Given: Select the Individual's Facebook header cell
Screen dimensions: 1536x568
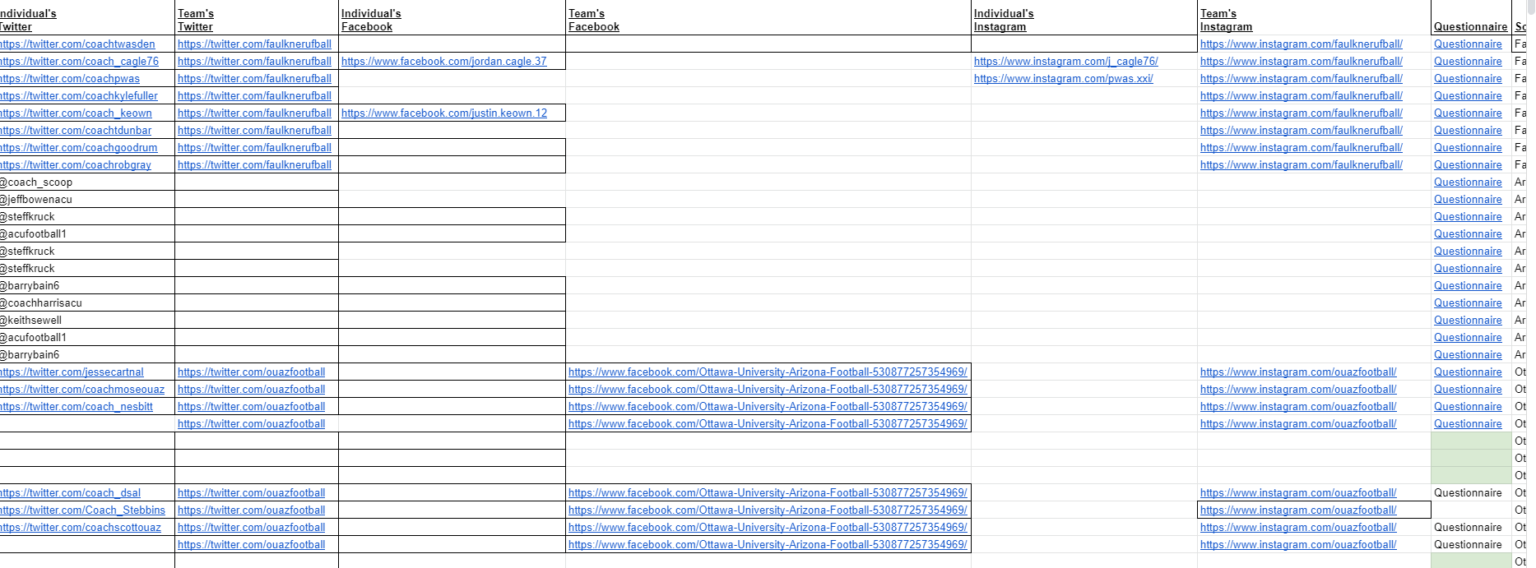Looking at the screenshot, I should 452,20.
